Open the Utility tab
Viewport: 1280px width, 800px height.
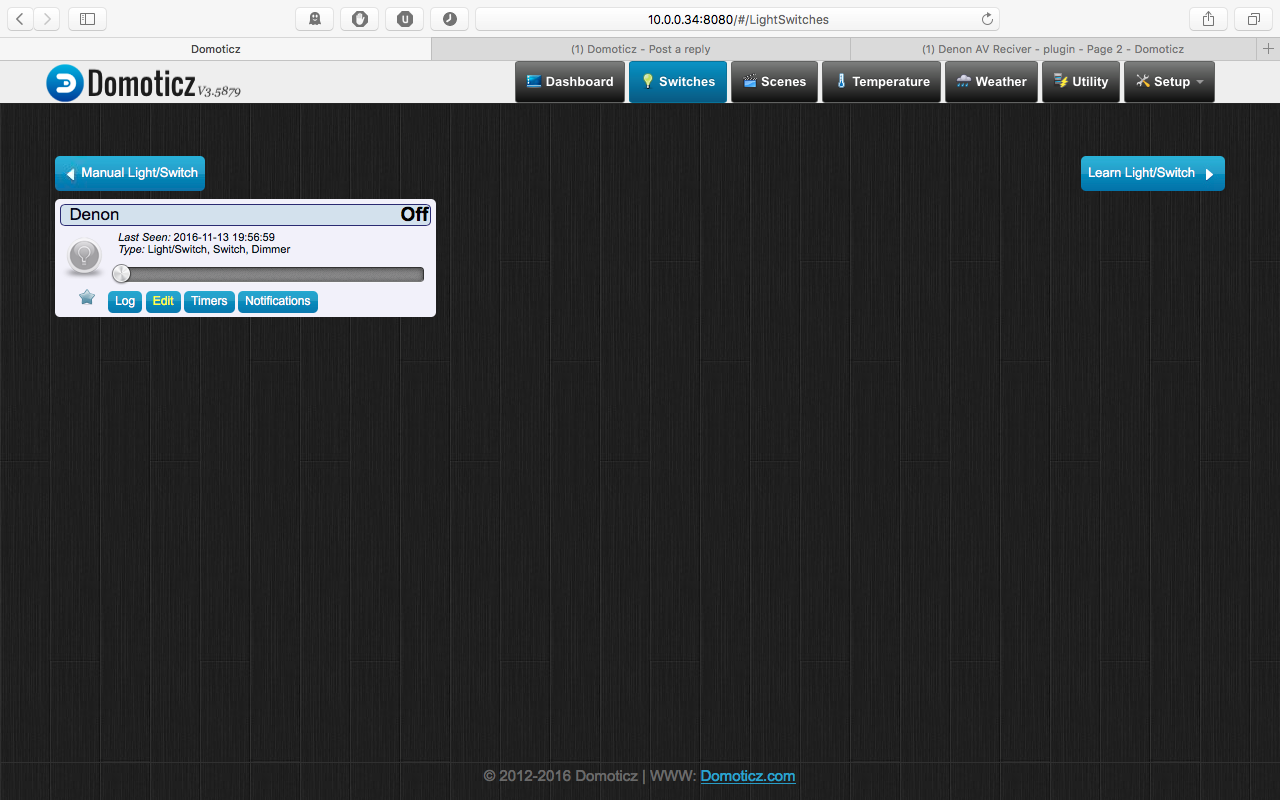[1081, 82]
